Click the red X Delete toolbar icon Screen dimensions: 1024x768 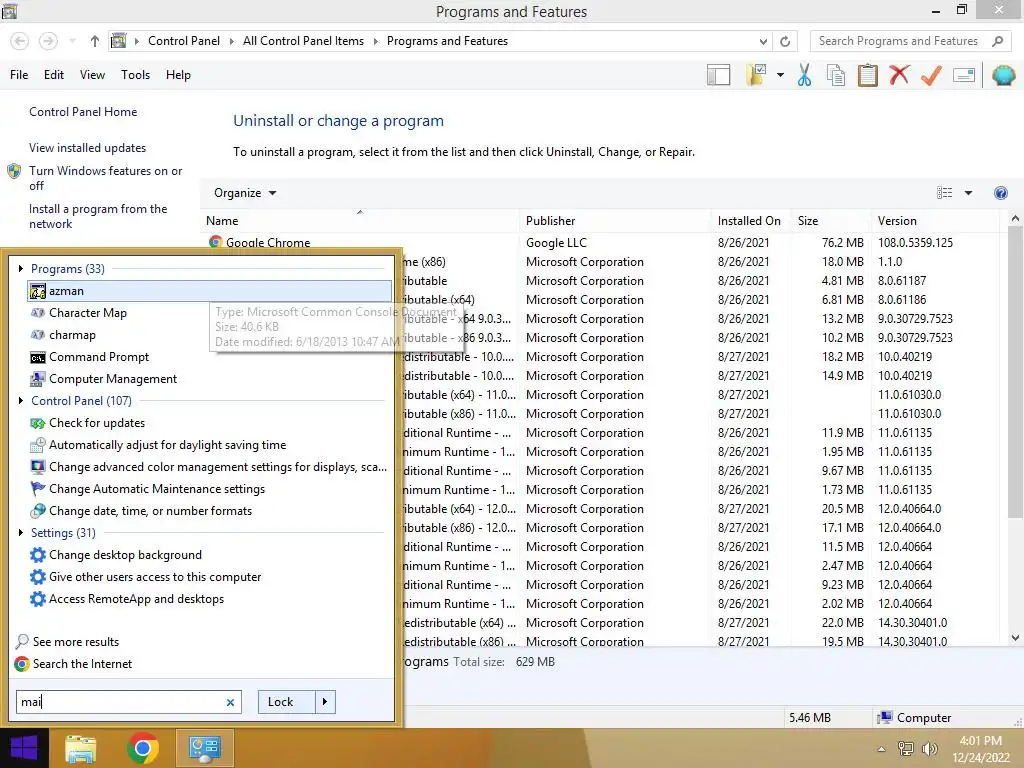point(899,75)
